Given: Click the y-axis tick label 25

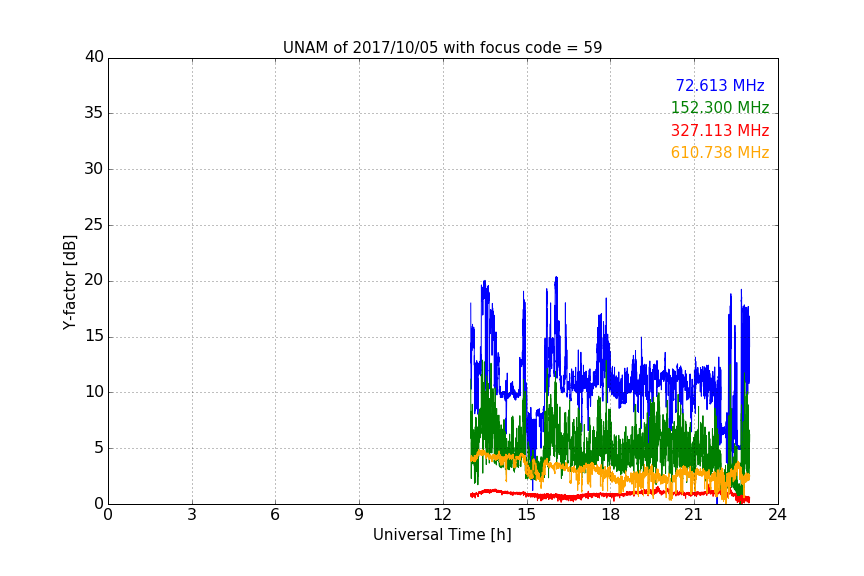Looking at the screenshot, I should coord(94,224).
